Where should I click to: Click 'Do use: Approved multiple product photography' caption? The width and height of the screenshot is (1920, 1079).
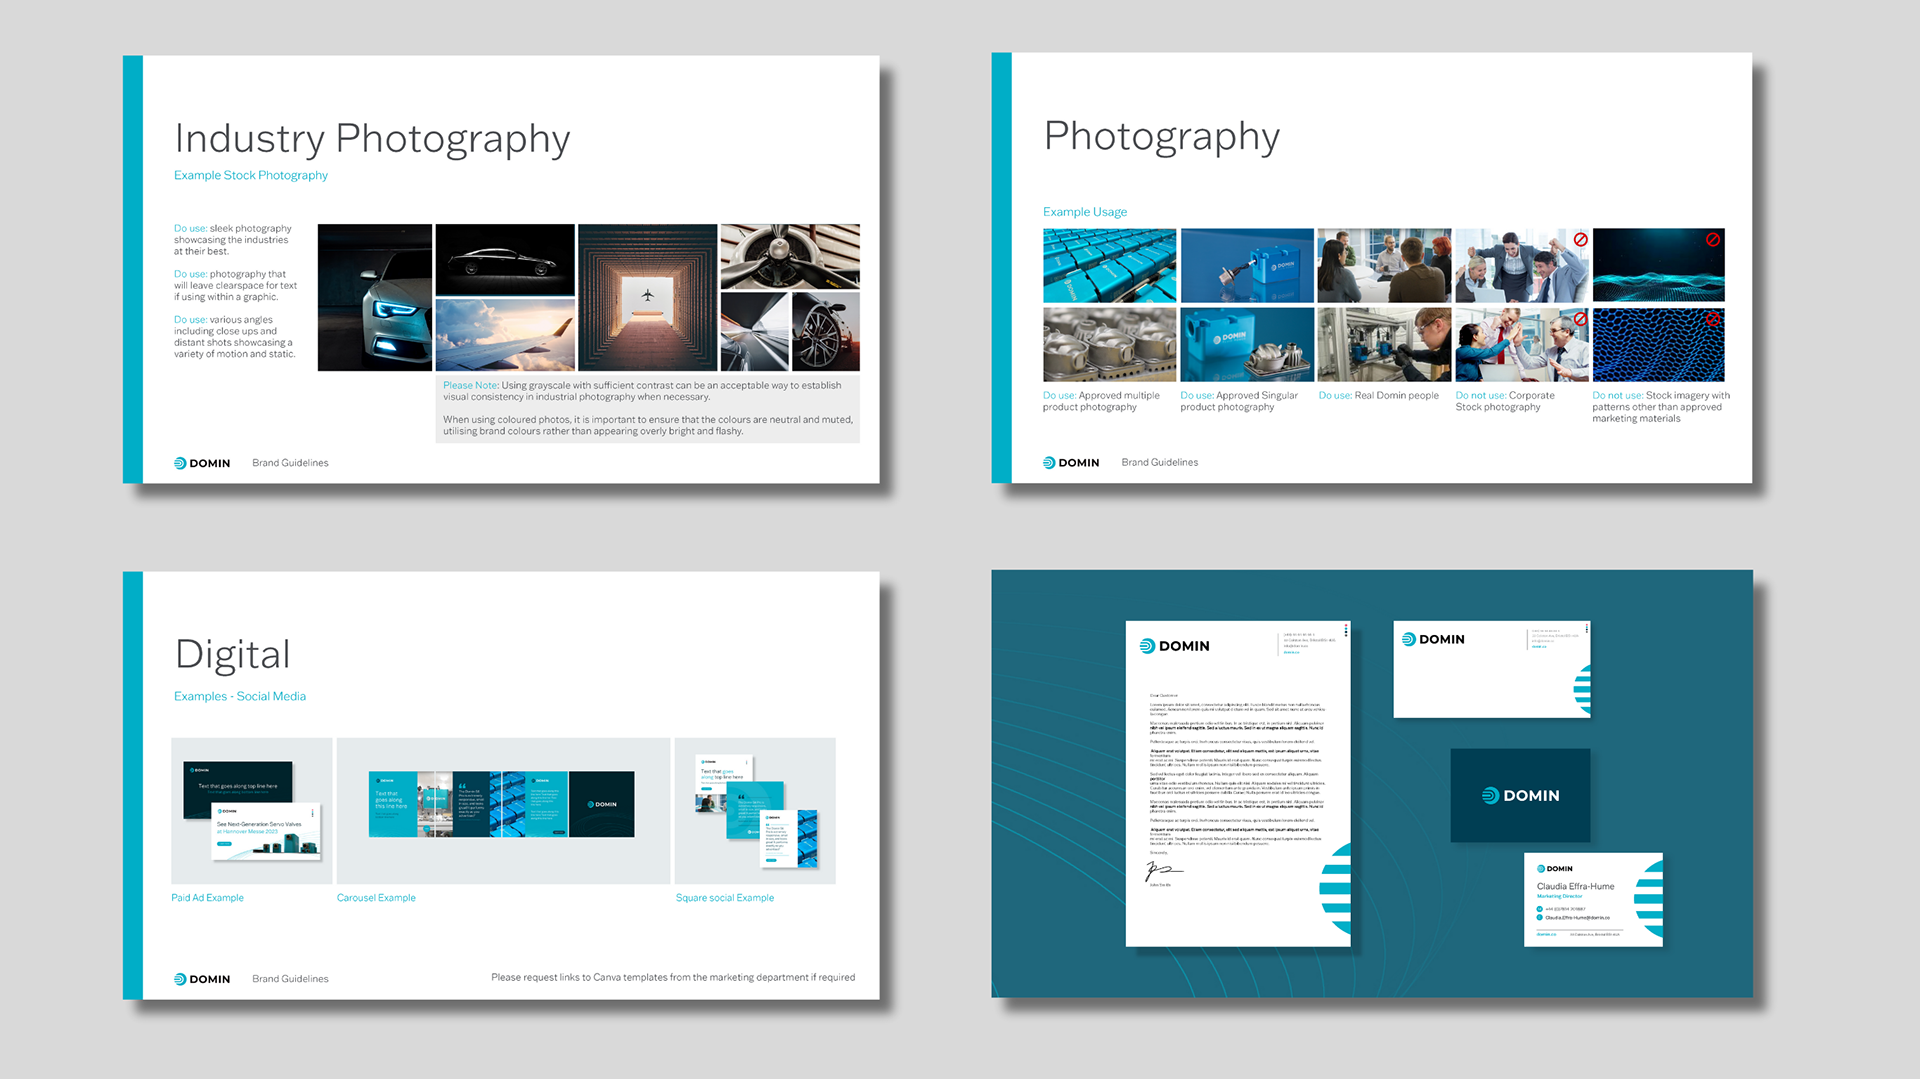click(x=1101, y=401)
